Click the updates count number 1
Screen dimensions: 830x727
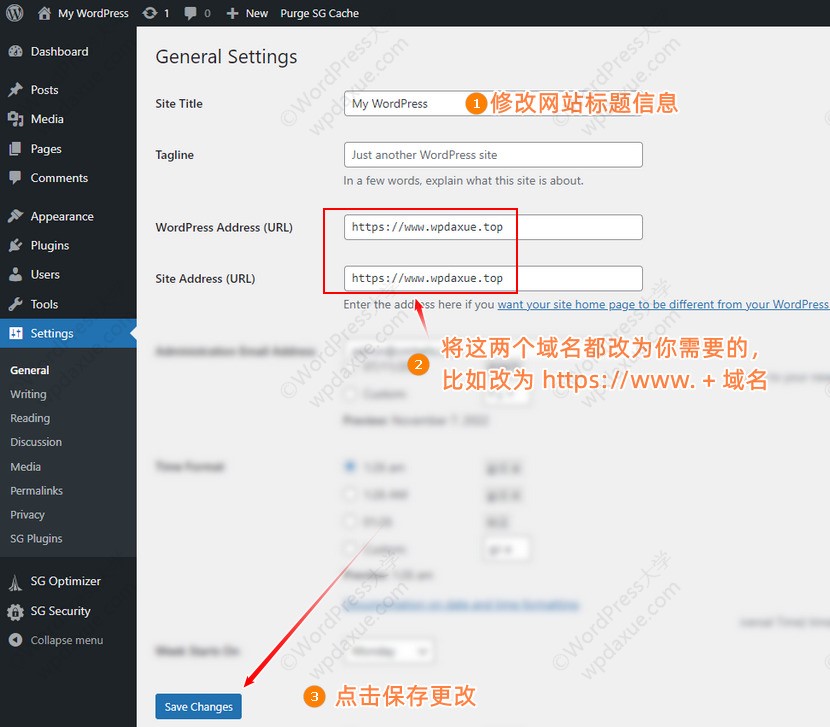(x=166, y=13)
